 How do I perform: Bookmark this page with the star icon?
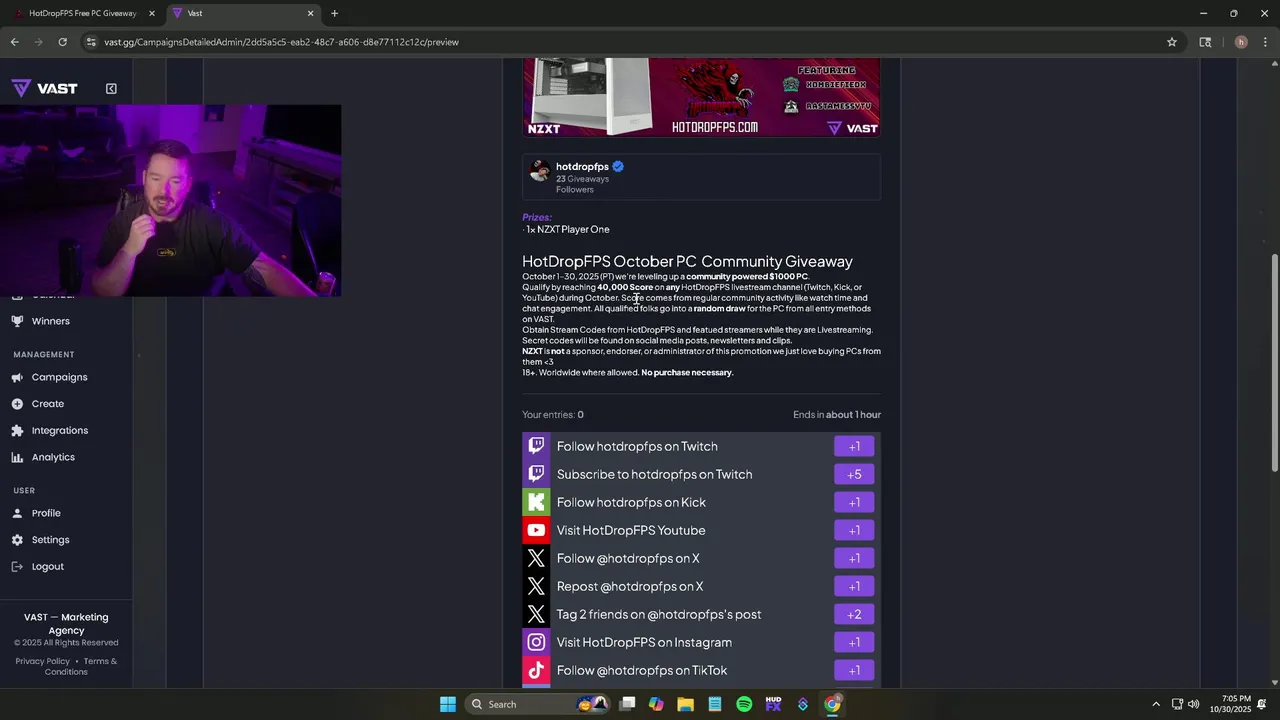[1172, 42]
